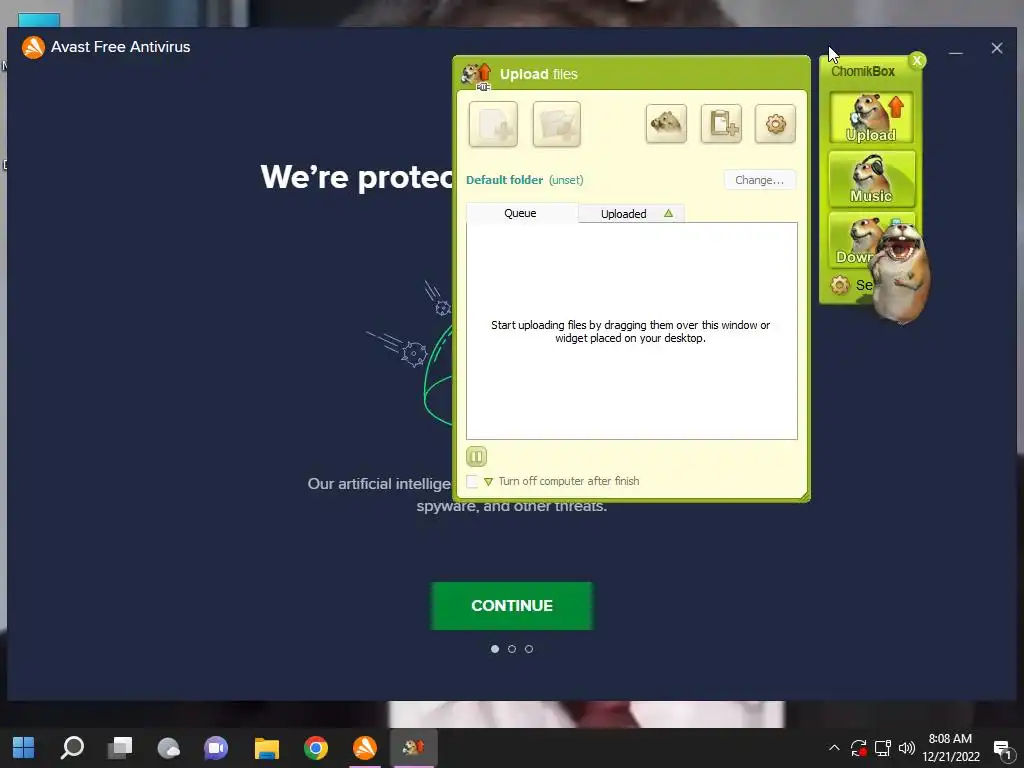Enable Turn off computer after finish
The image size is (1024, 768).
(472, 481)
